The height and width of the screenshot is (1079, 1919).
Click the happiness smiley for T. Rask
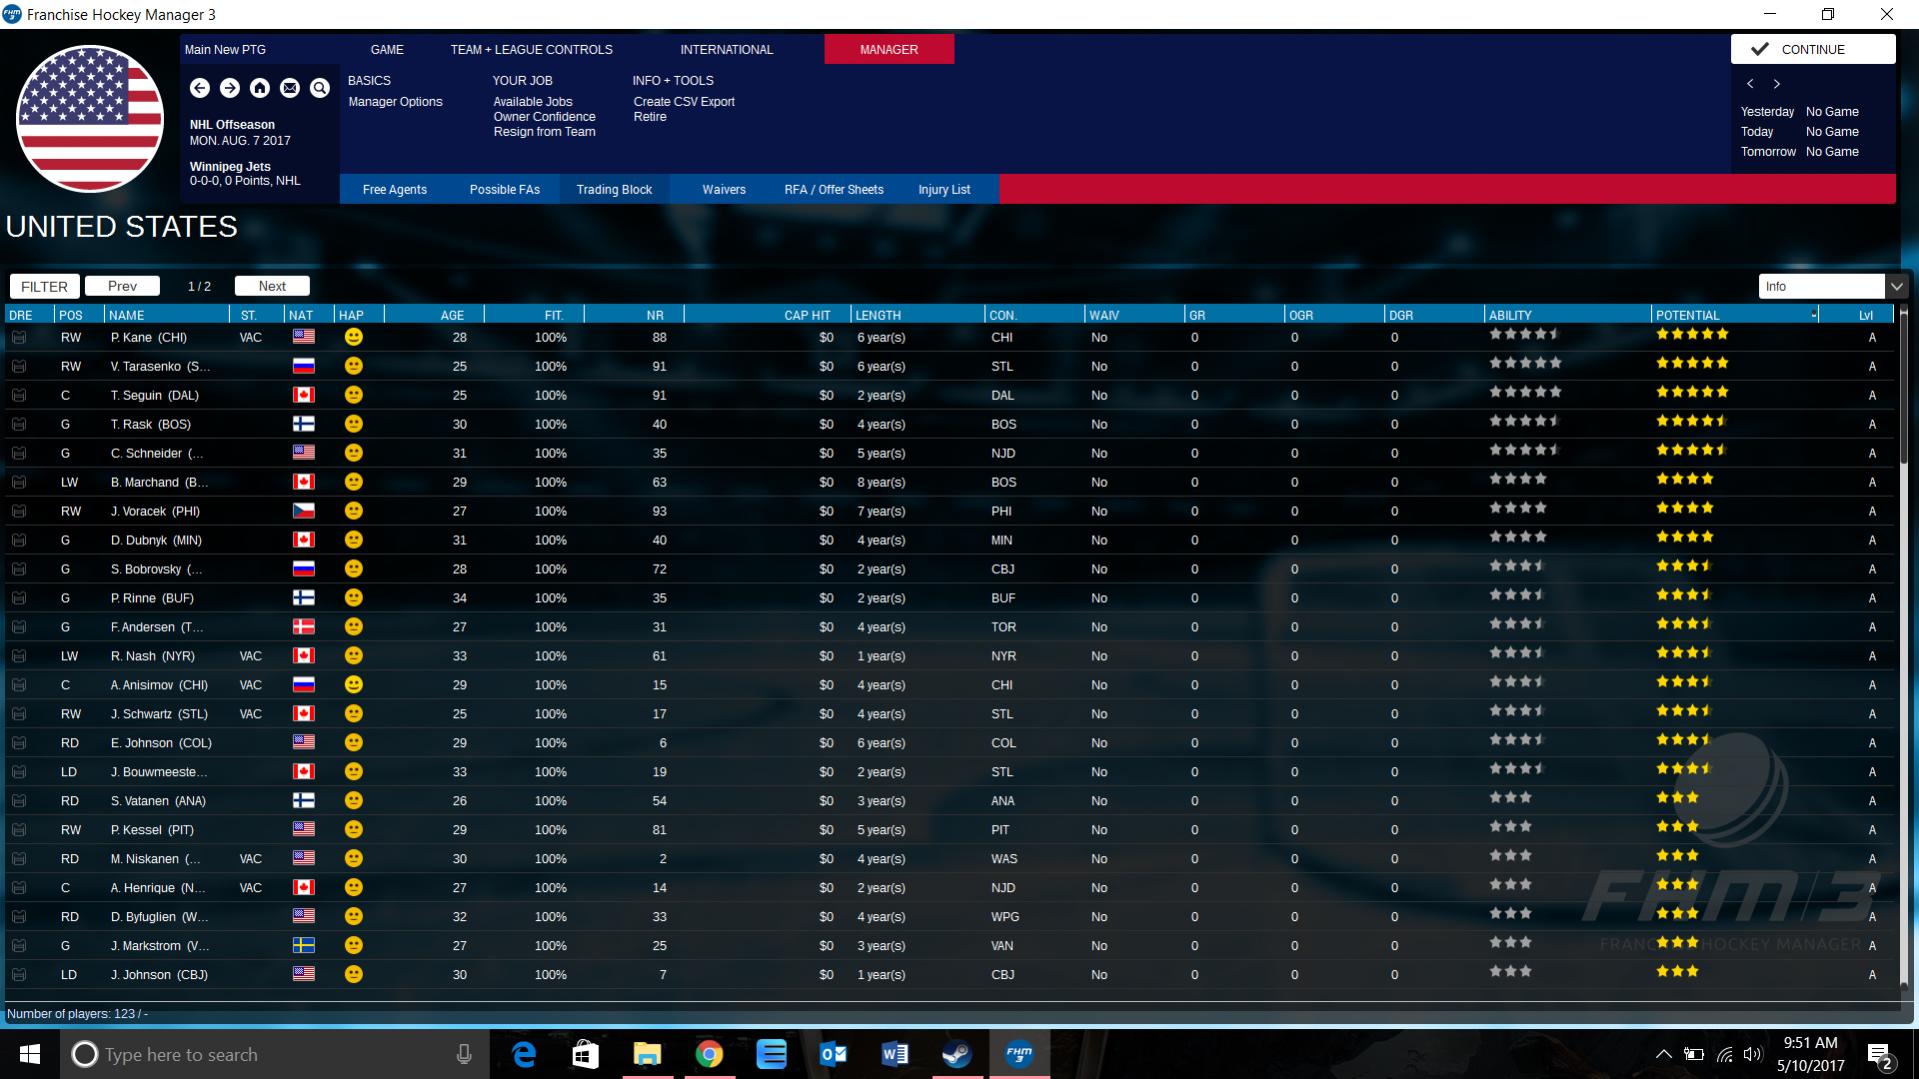coord(353,424)
